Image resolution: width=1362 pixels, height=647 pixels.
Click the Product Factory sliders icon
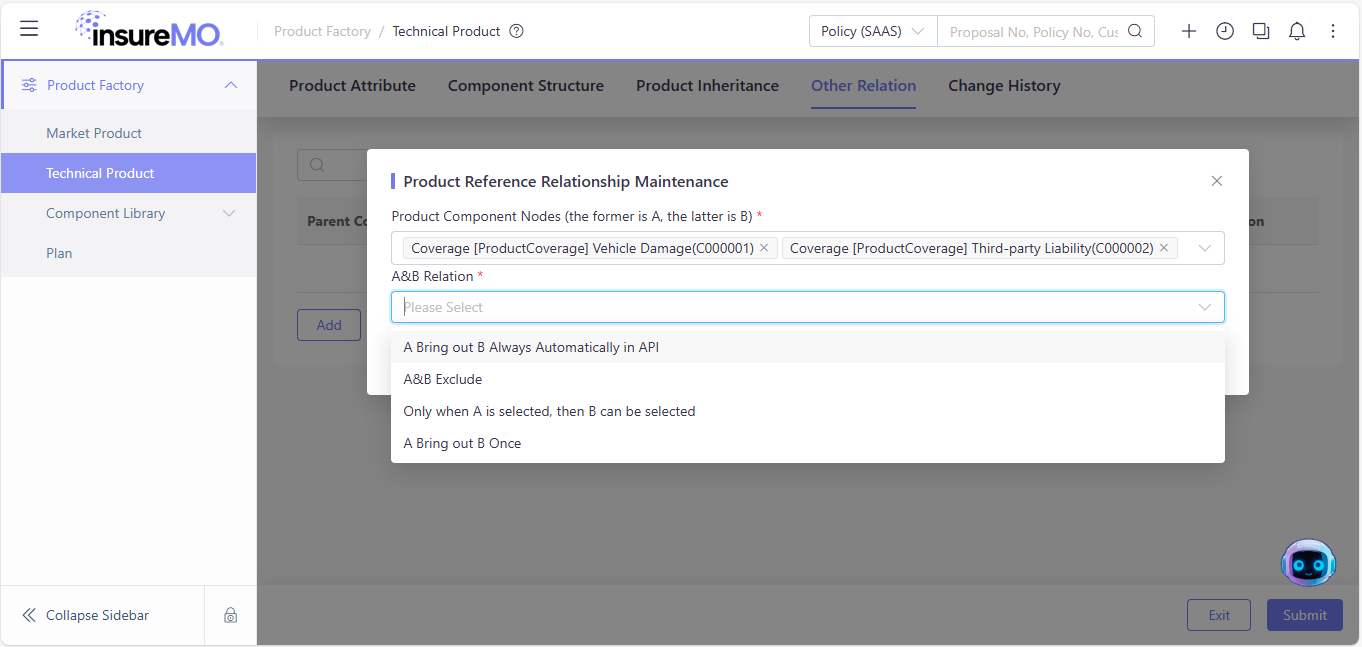(30, 85)
